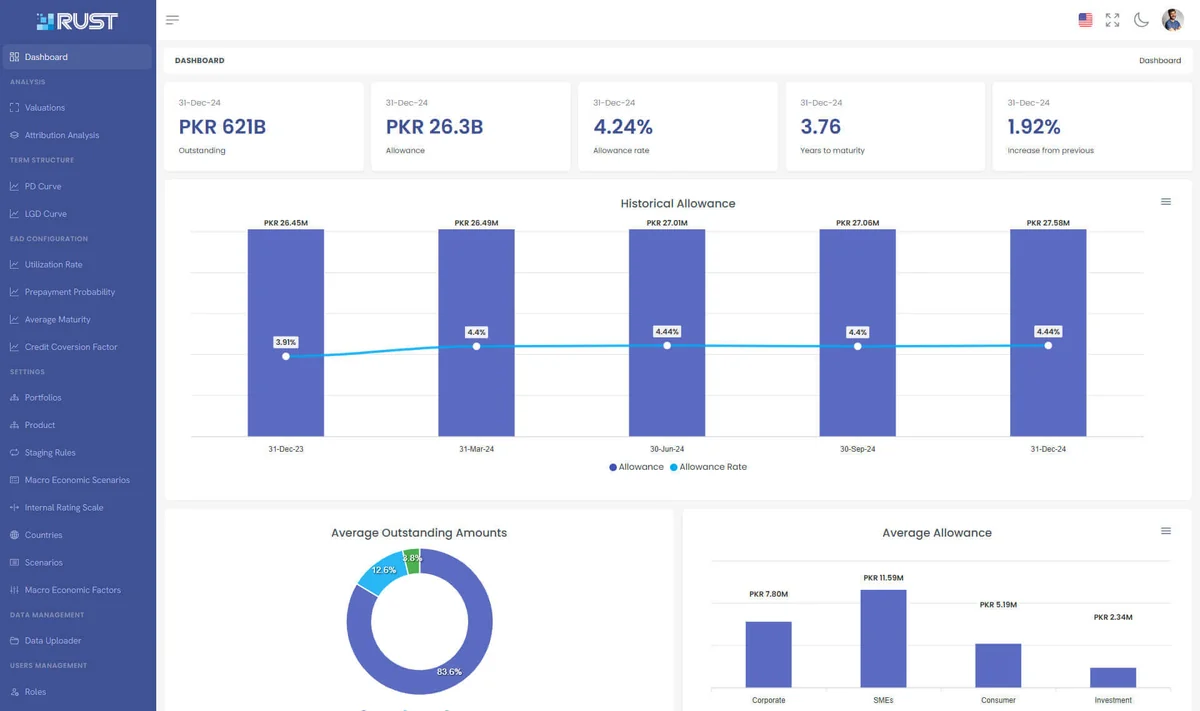Click the LGD Curve chart icon
Image resolution: width=1200 pixels, height=711 pixels.
(x=14, y=214)
